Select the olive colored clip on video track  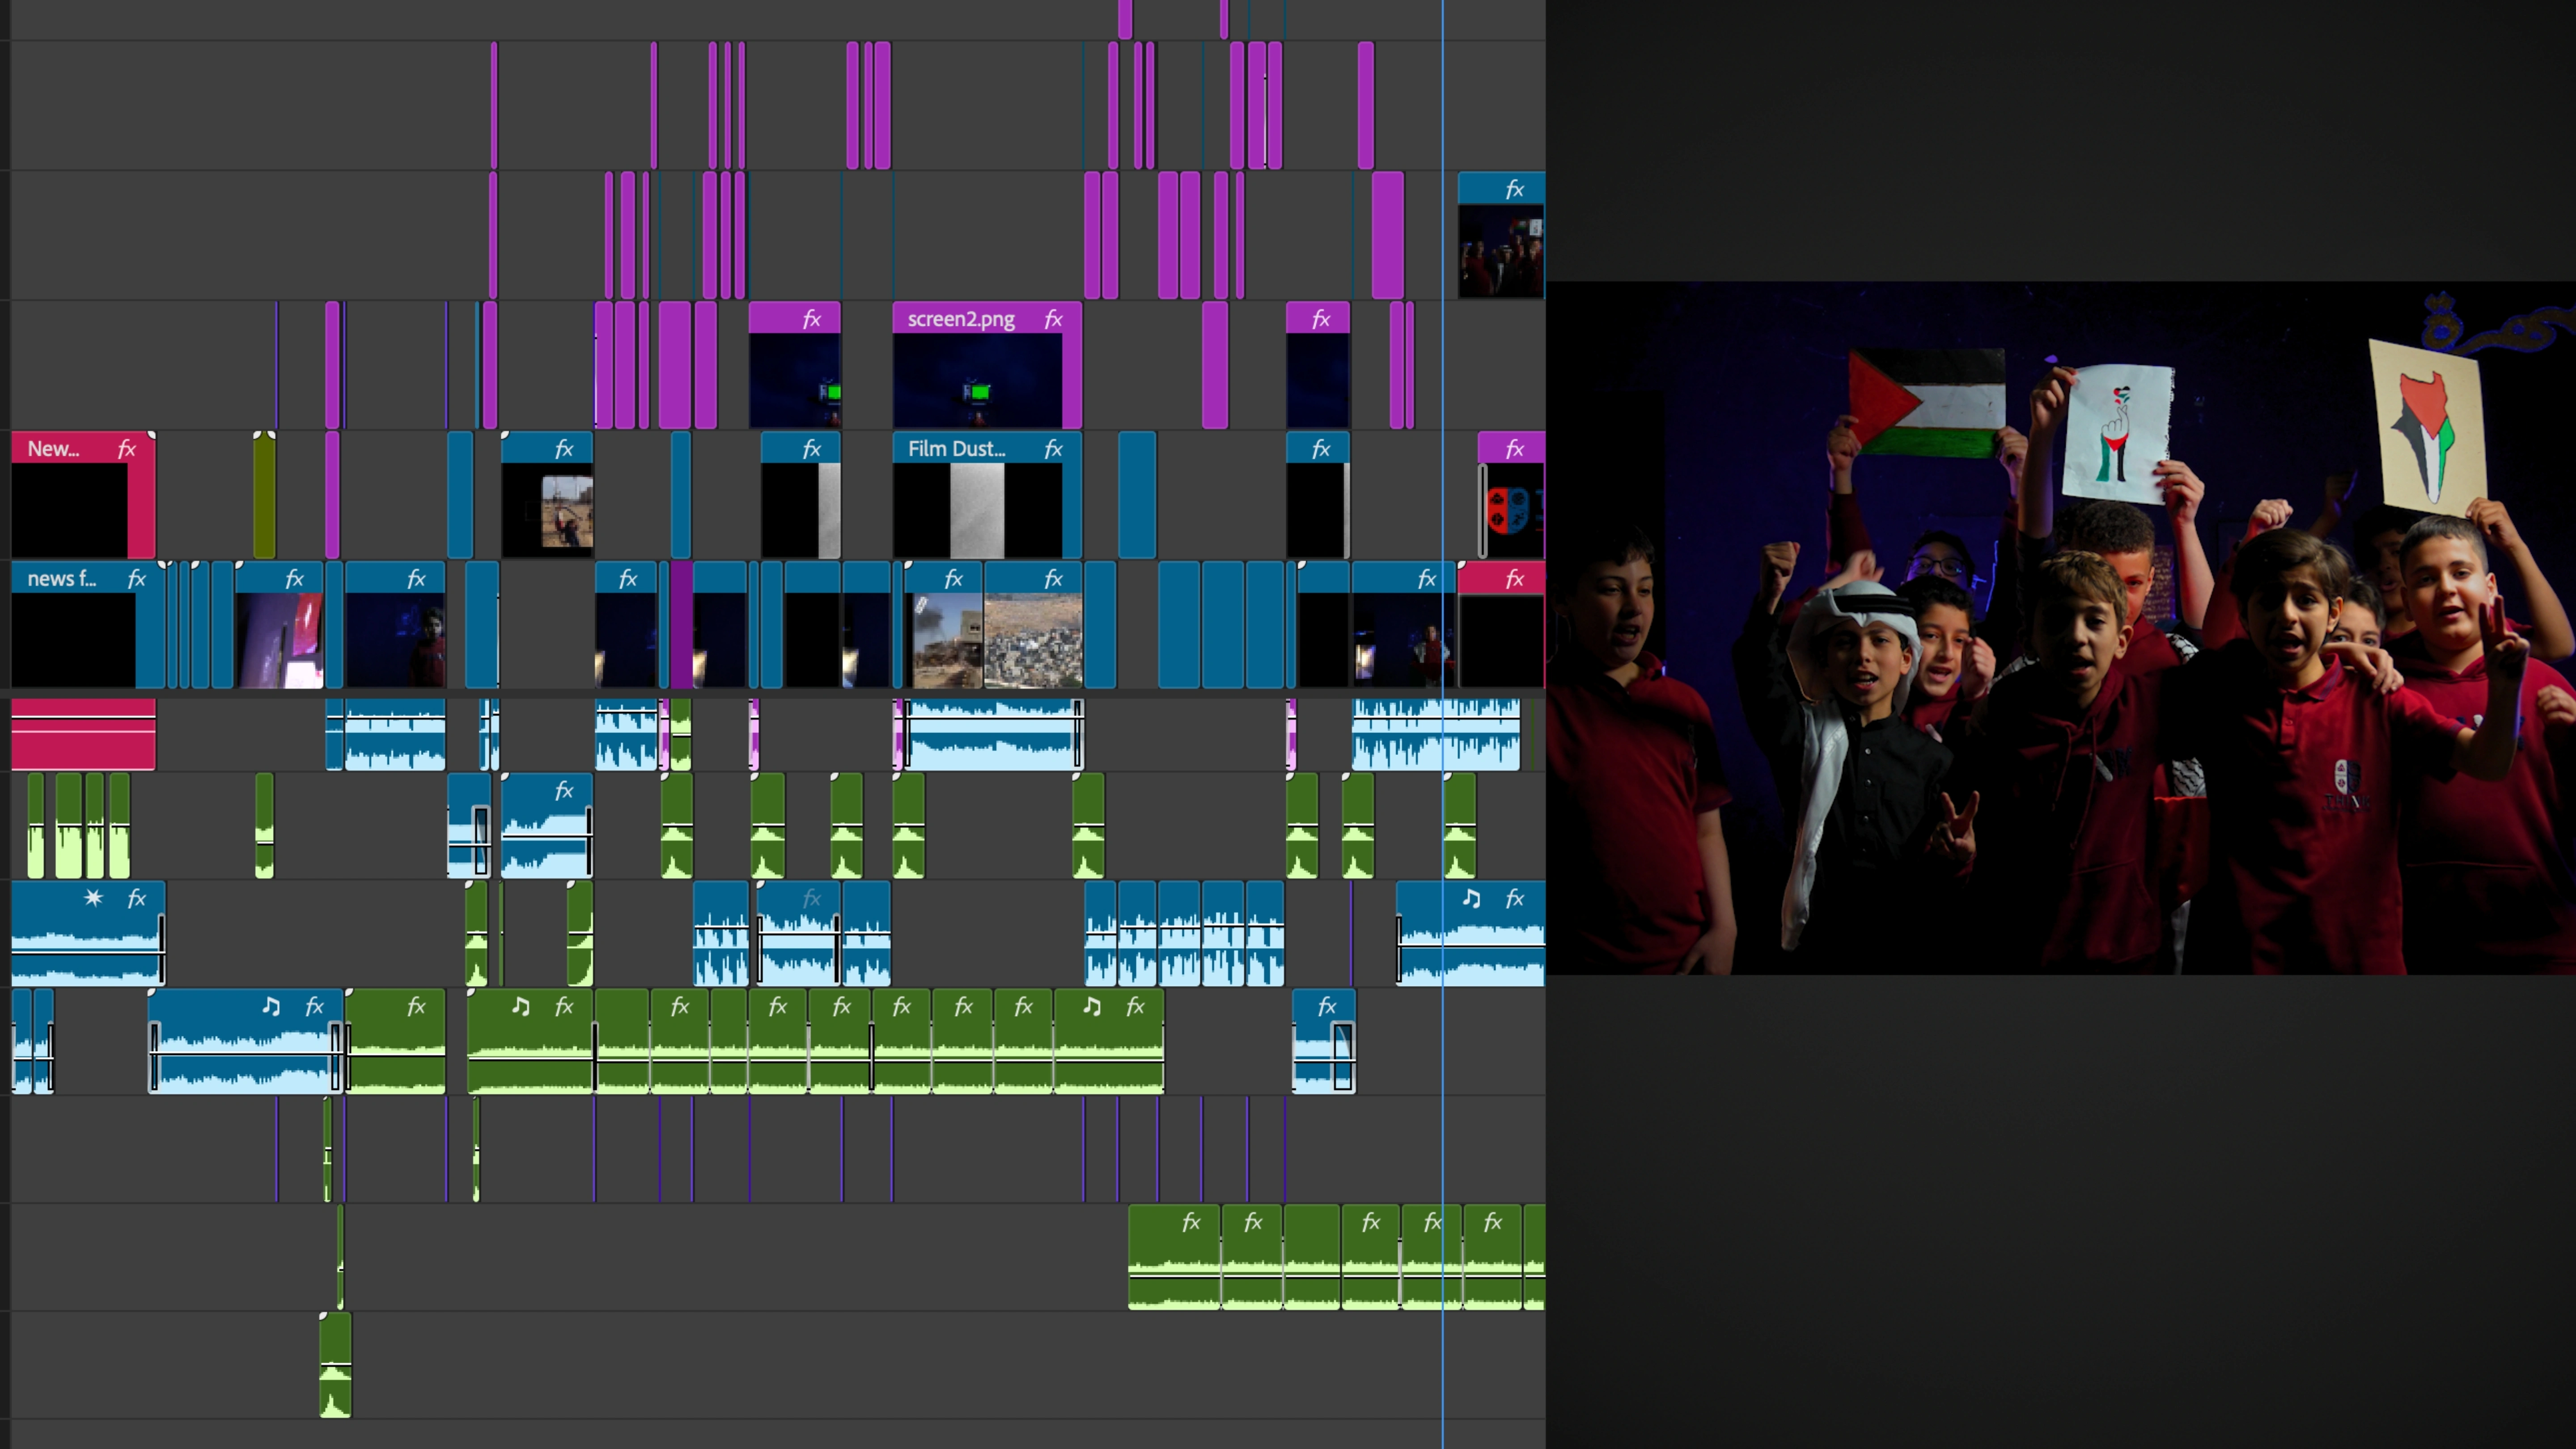click(264, 495)
